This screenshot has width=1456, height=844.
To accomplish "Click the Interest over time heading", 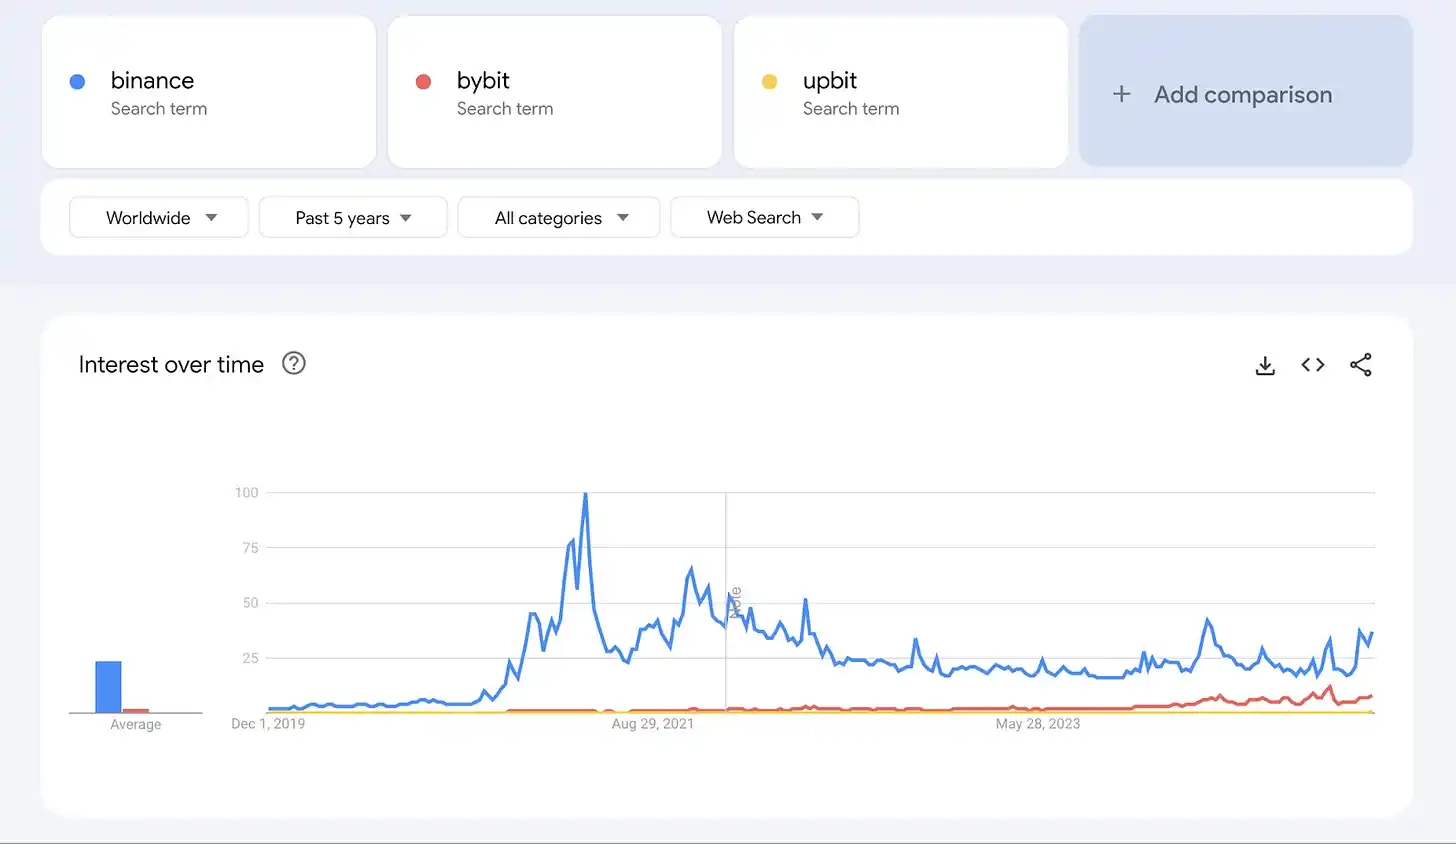I will click(x=171, y=365).
